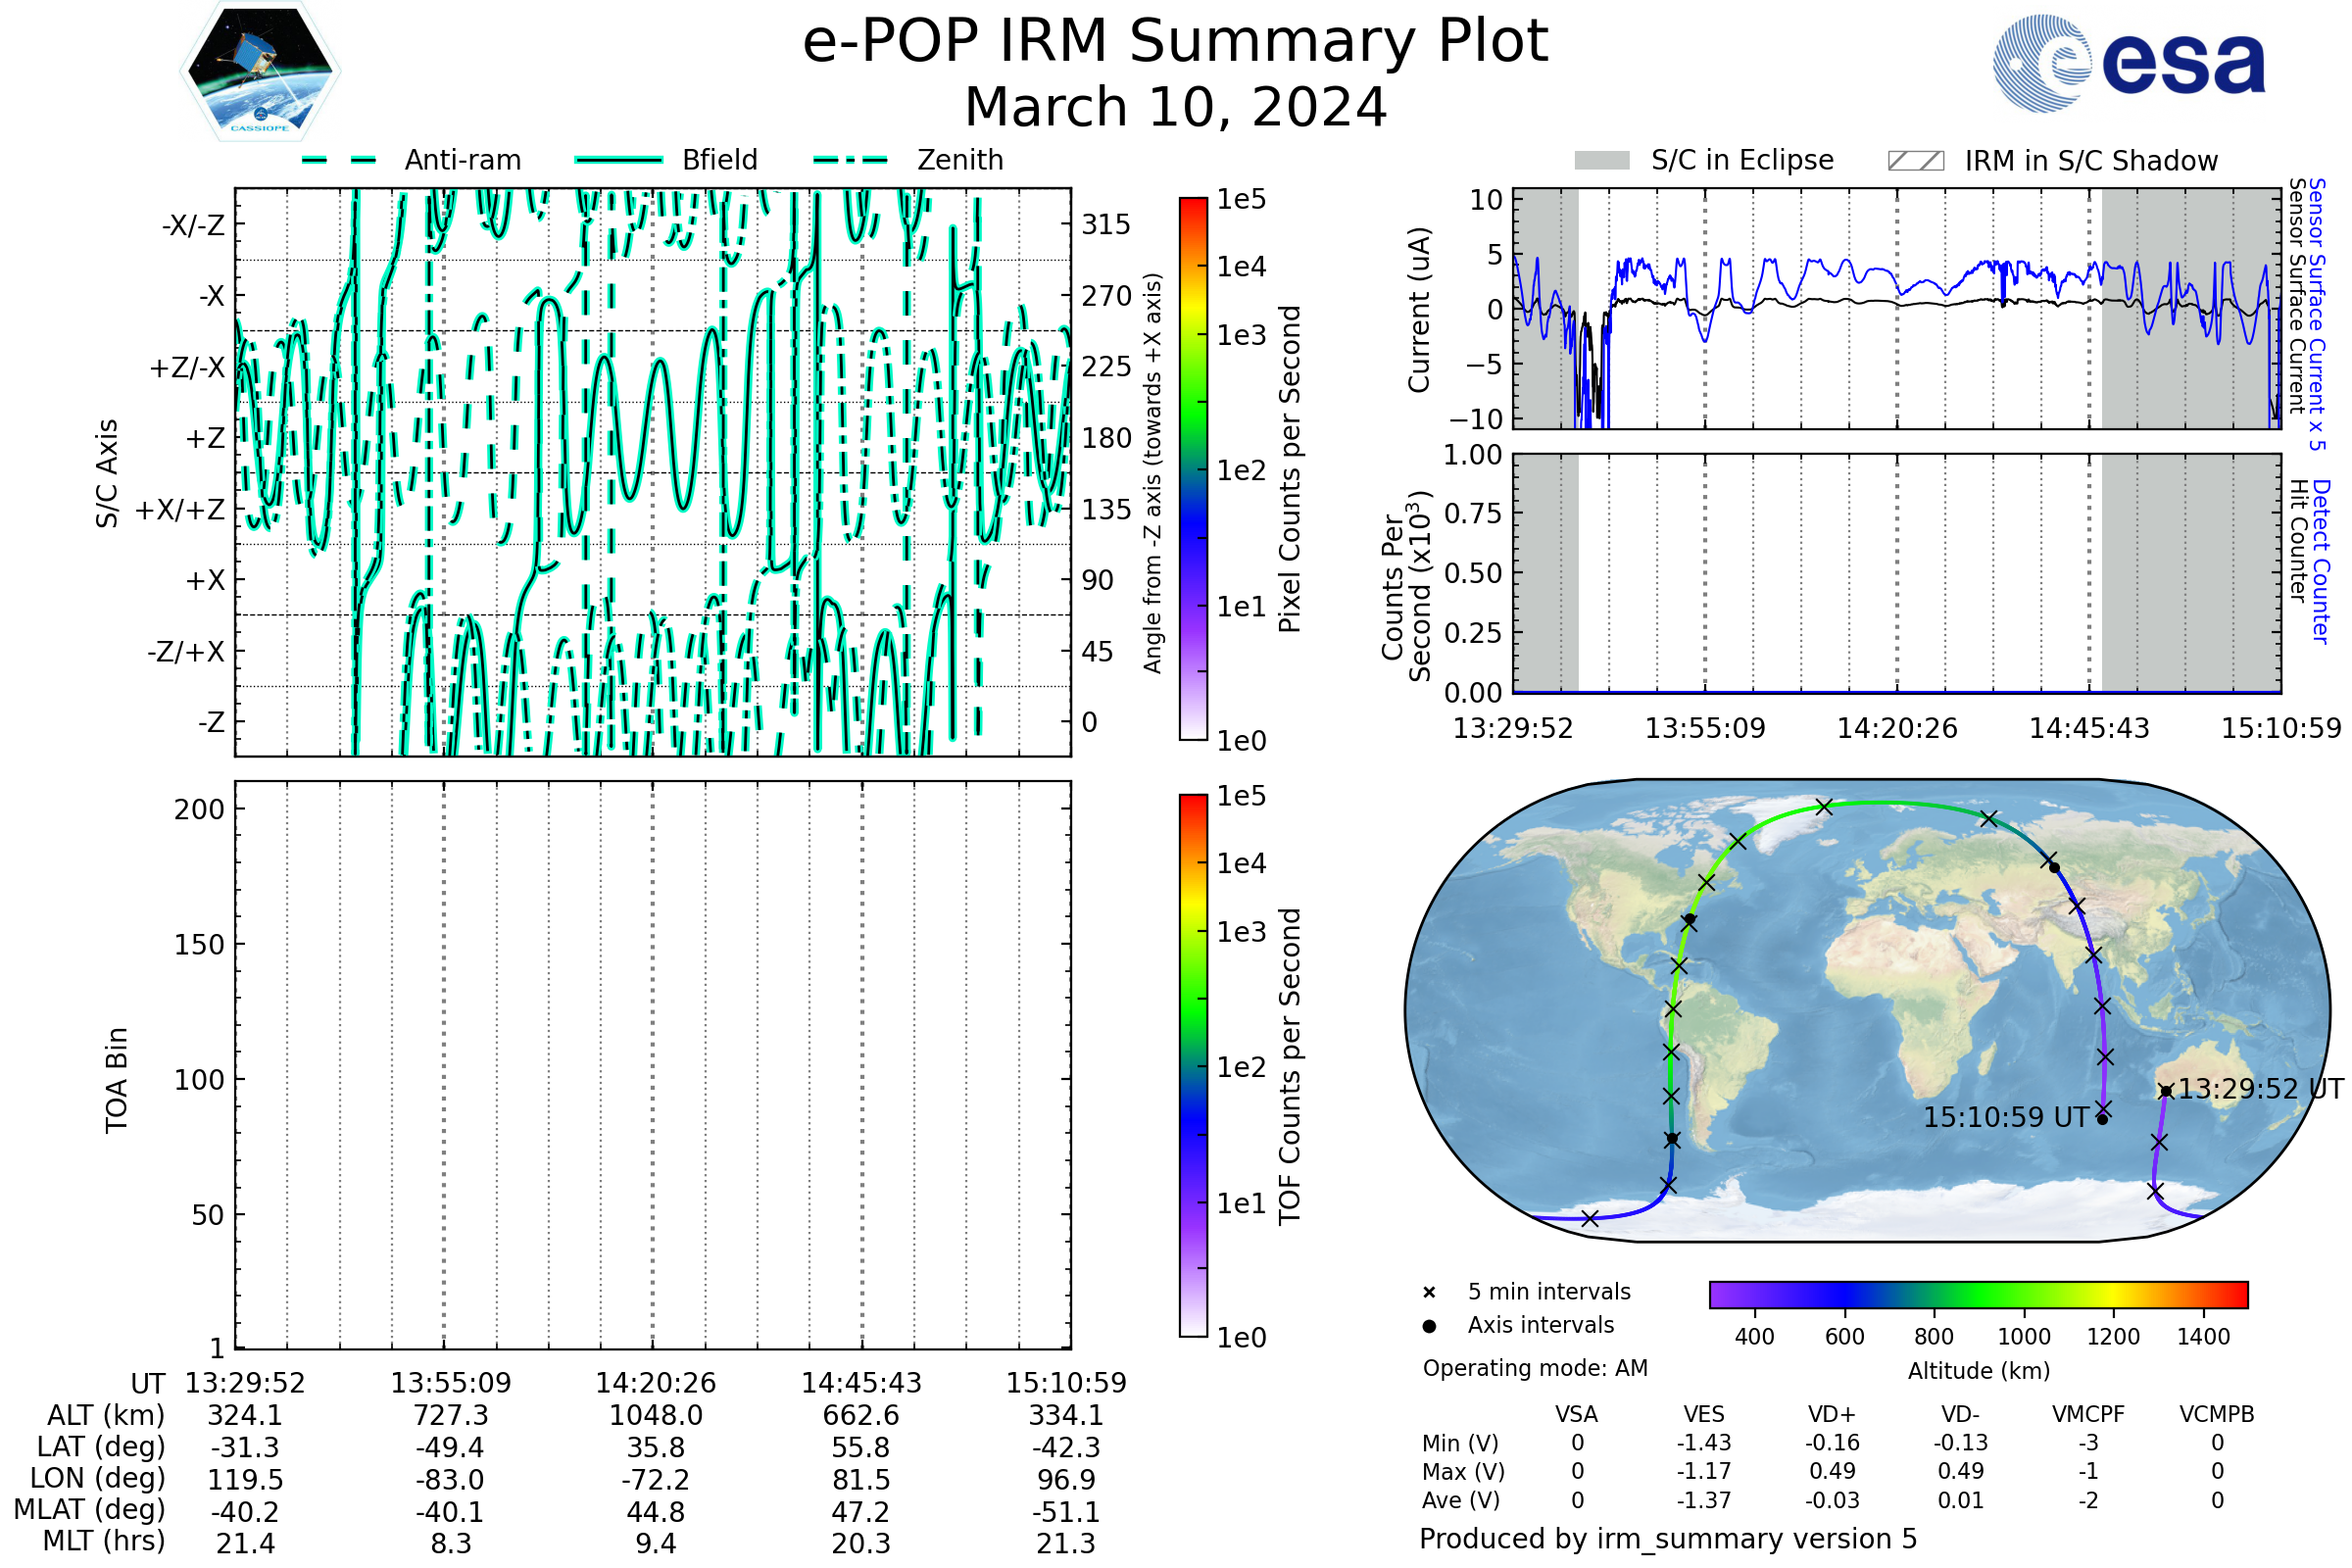Viewport: 2352px width, 1568px height.
Task: Click the Zenith dash-dot legend line
Action: (851, 160)
